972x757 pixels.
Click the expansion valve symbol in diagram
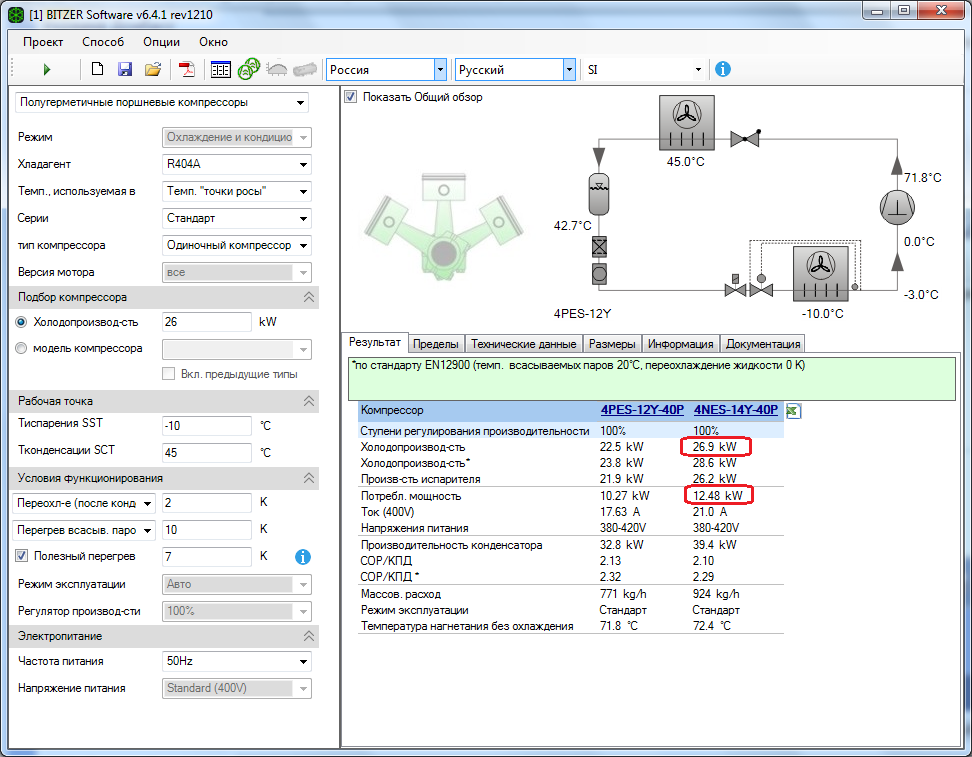(x=761, y=287)
